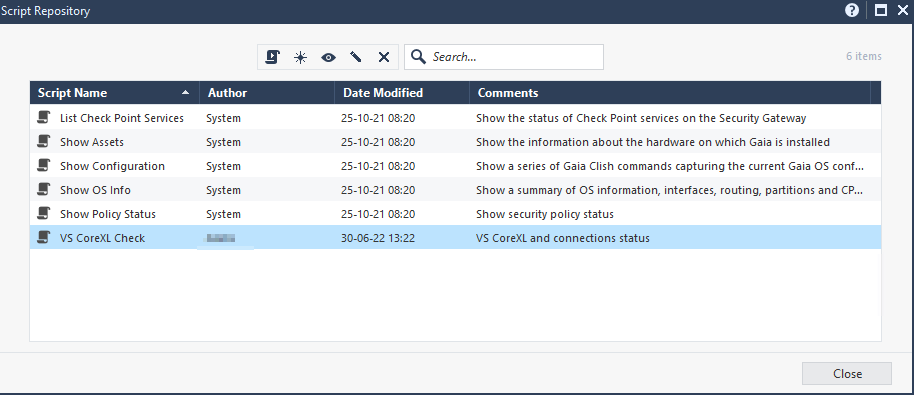Select the Show OS Info script
The image size is (914, 395).
[x=455, y=190]
